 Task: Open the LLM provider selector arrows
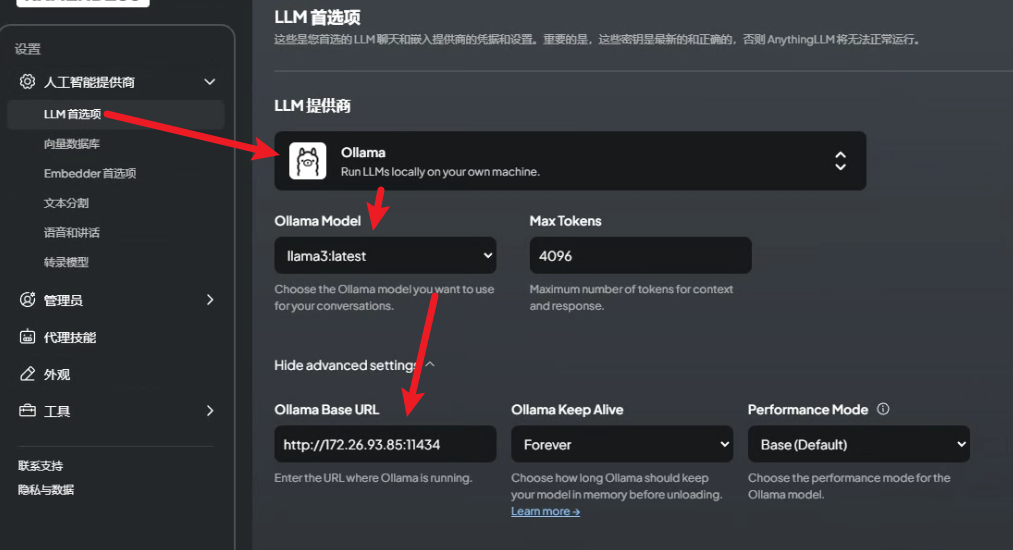coord(840,161)
